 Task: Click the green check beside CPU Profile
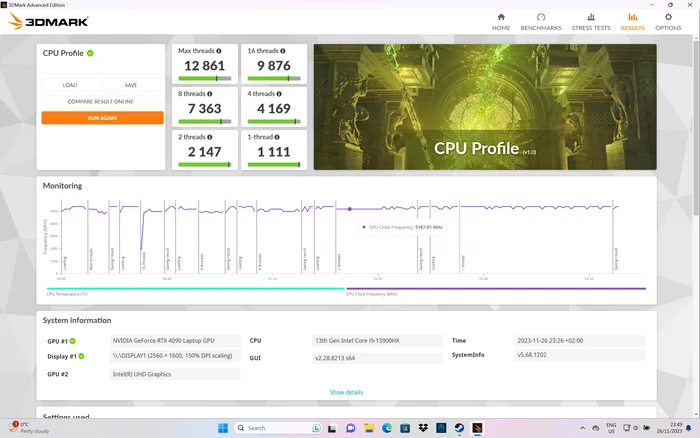[x=90, y=53]
